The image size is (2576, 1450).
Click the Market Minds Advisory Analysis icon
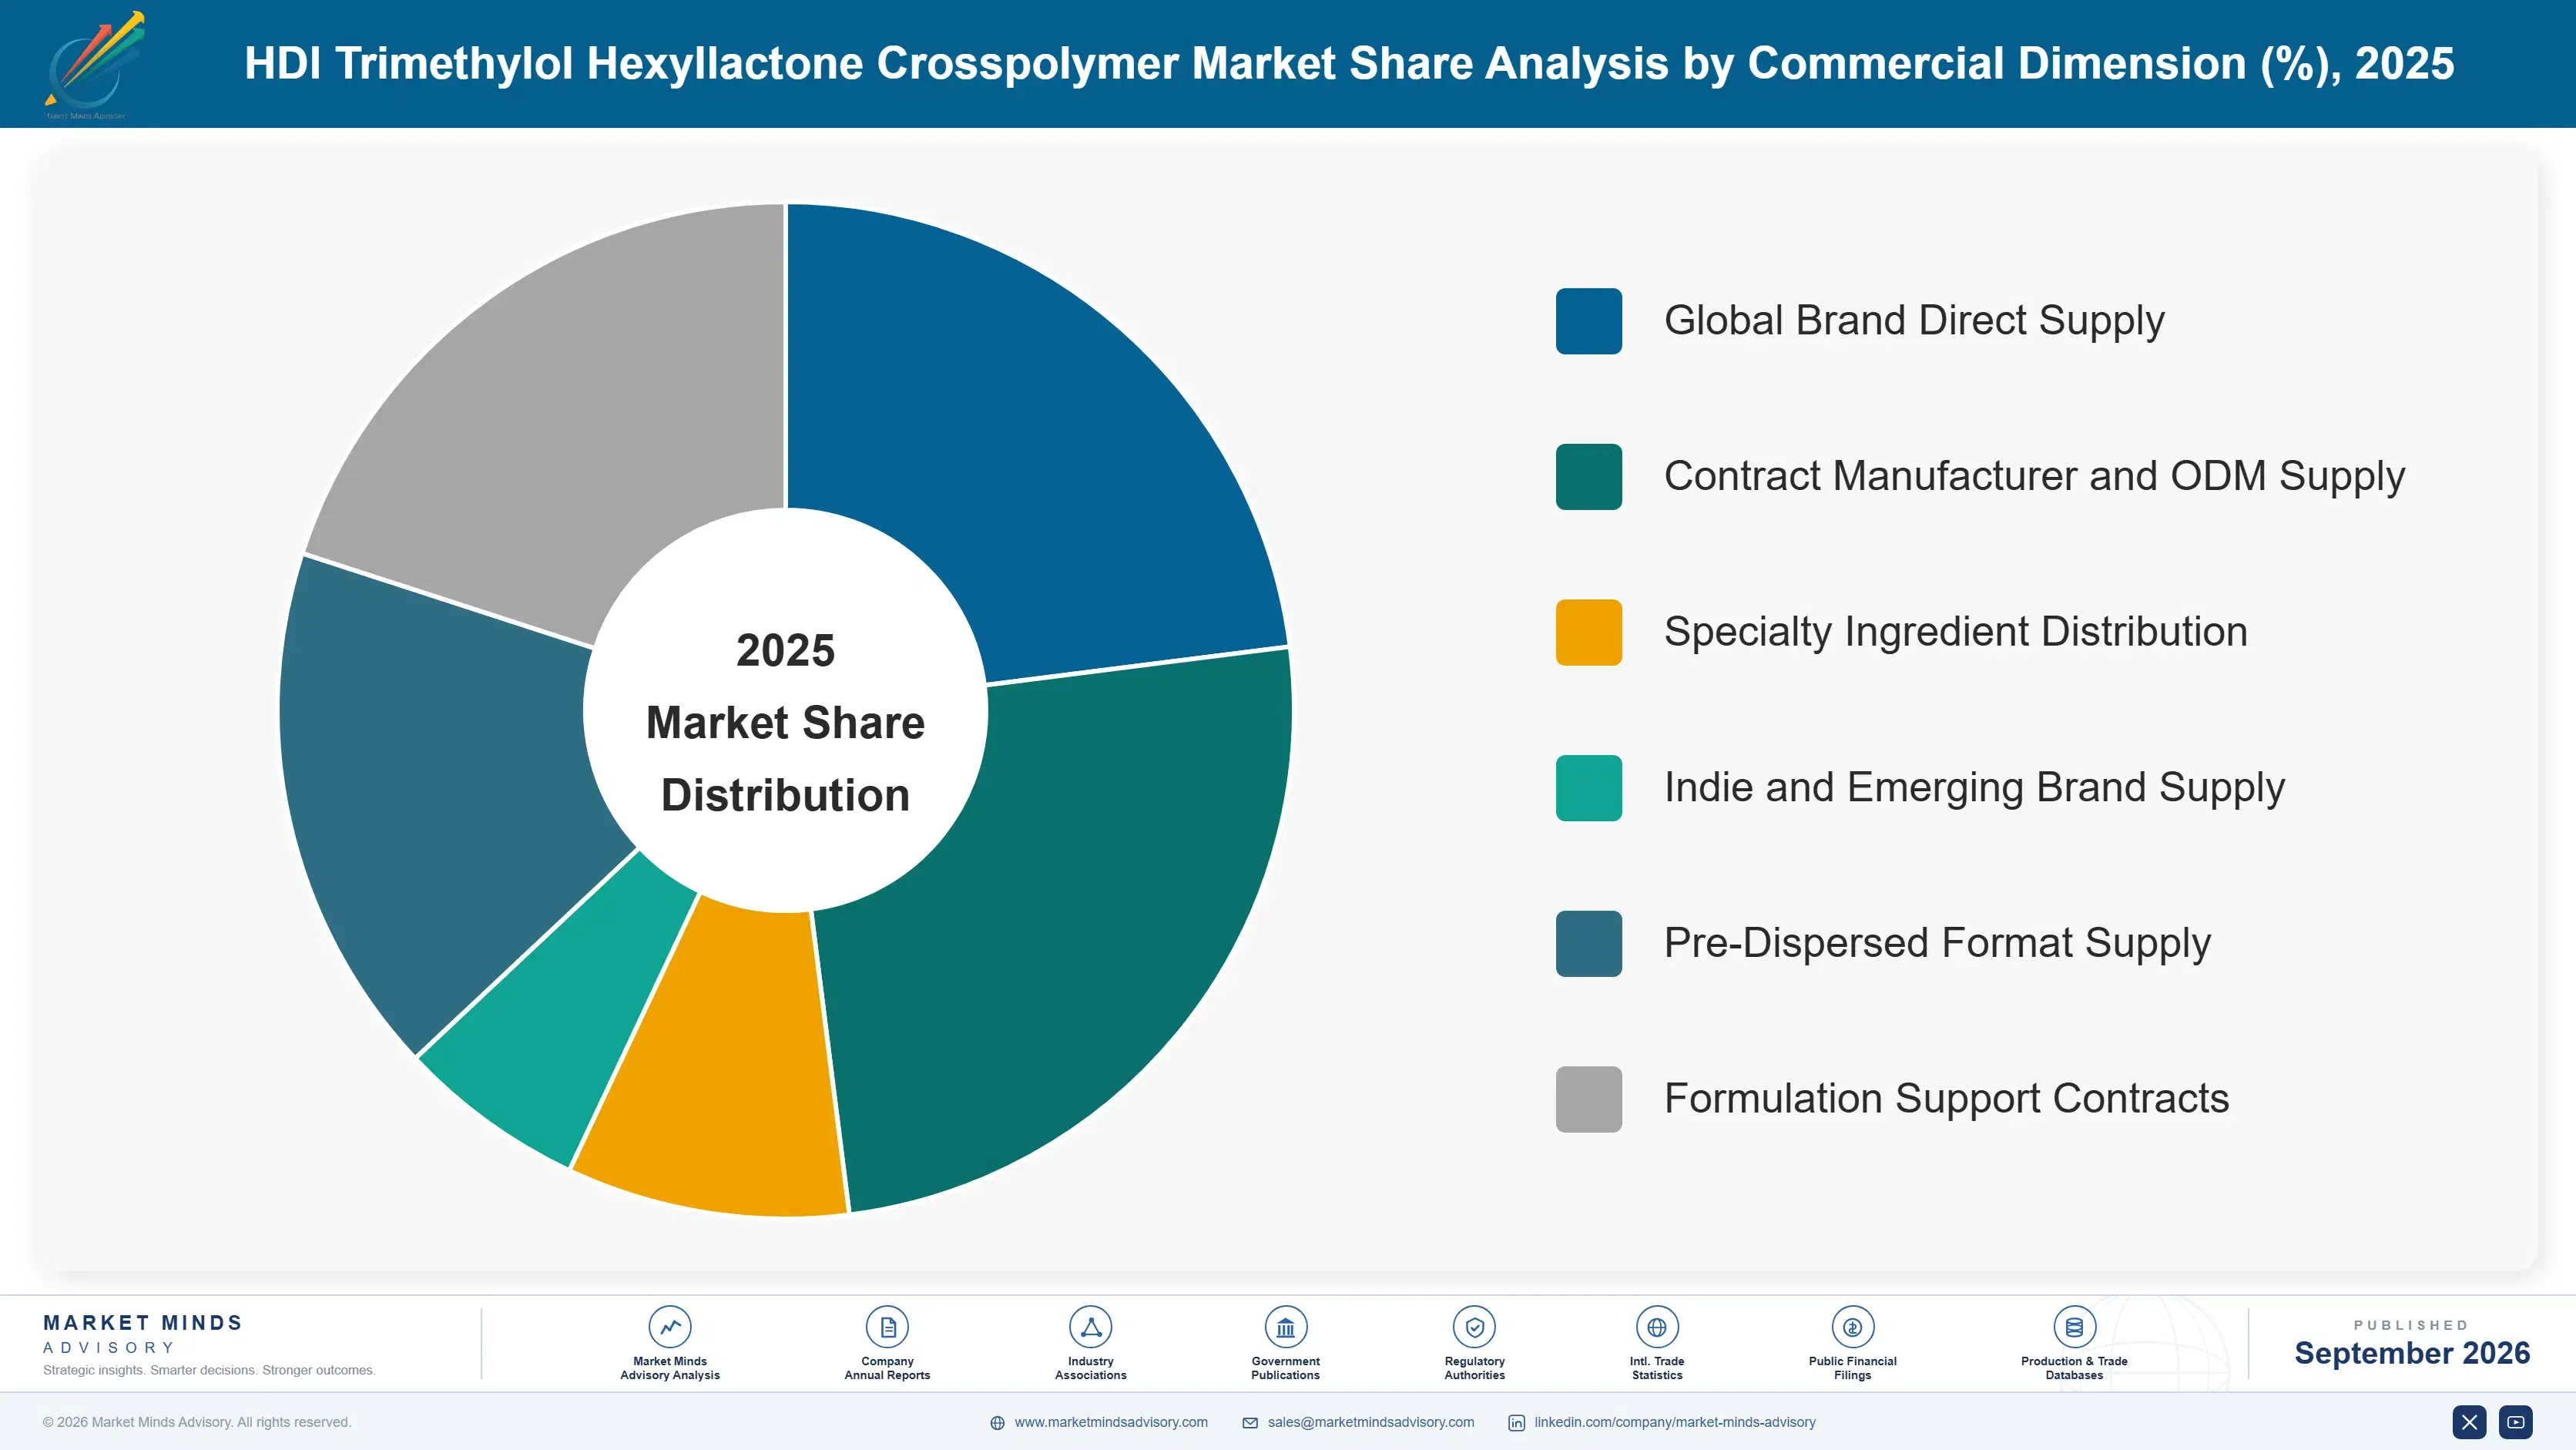[670, 1327]
